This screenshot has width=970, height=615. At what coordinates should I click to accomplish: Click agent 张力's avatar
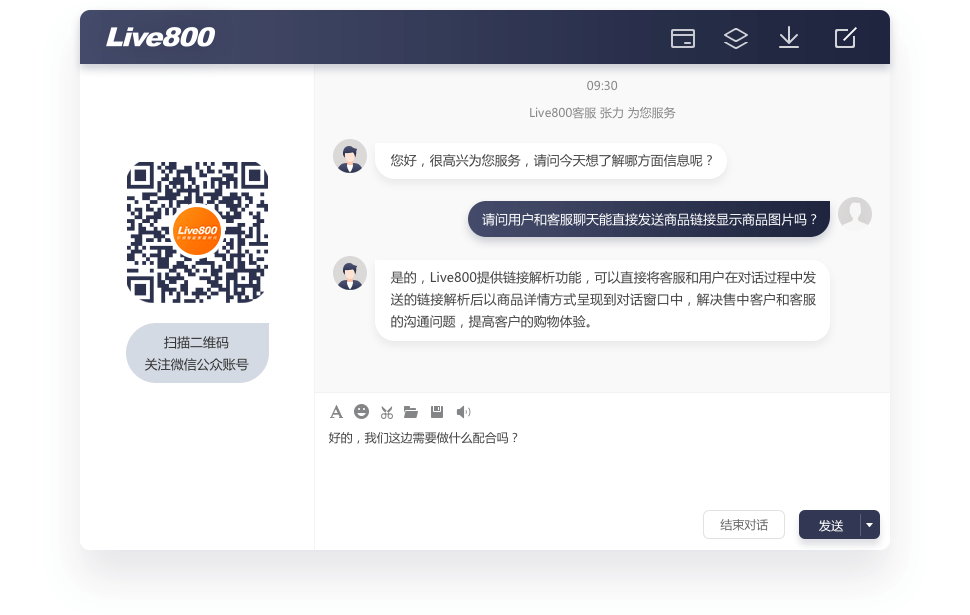[350, 156]
